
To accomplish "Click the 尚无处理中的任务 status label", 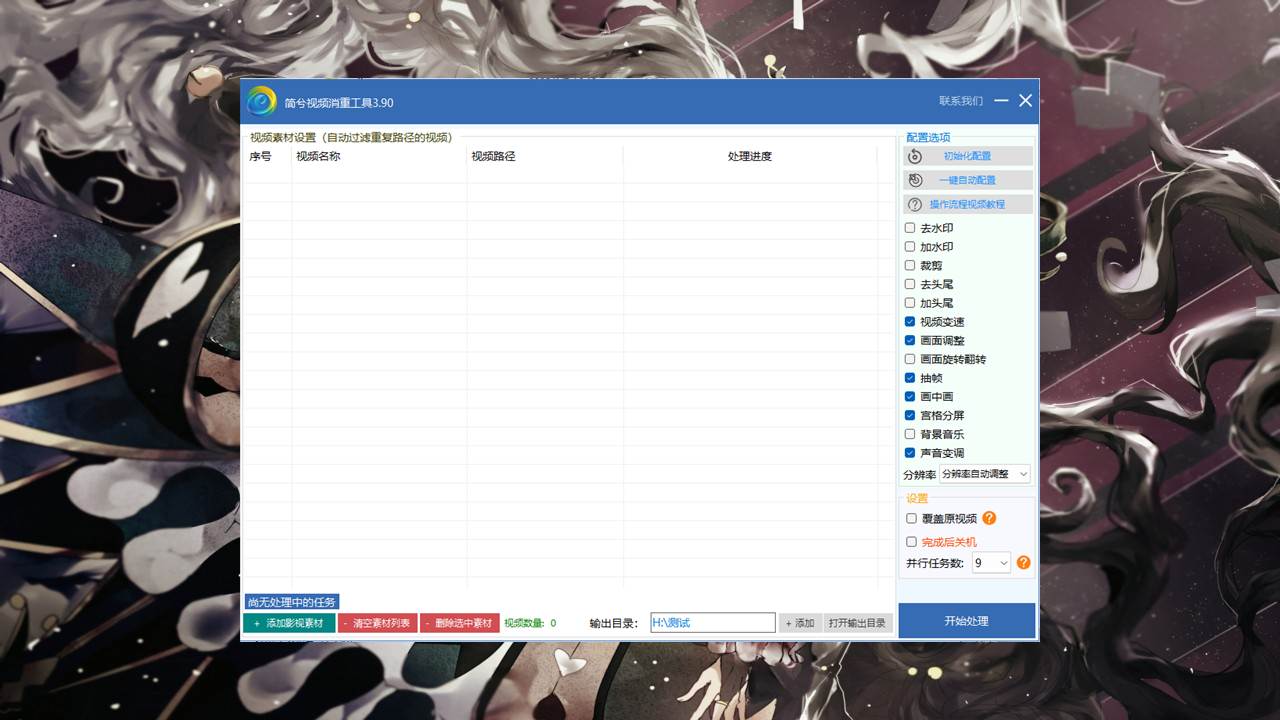I will coord(292,602).
